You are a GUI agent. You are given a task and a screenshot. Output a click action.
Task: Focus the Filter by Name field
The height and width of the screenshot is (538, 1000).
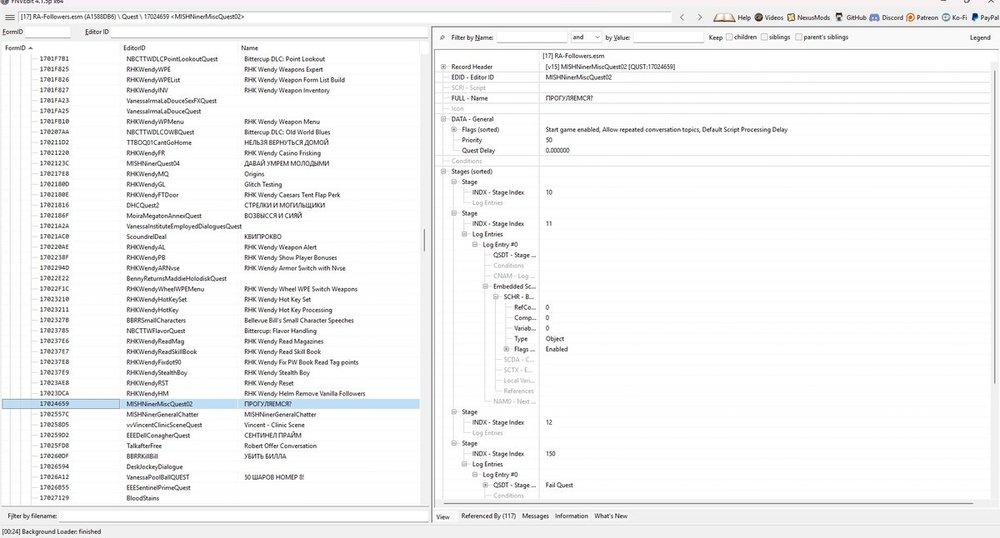[x=531, y=38]
